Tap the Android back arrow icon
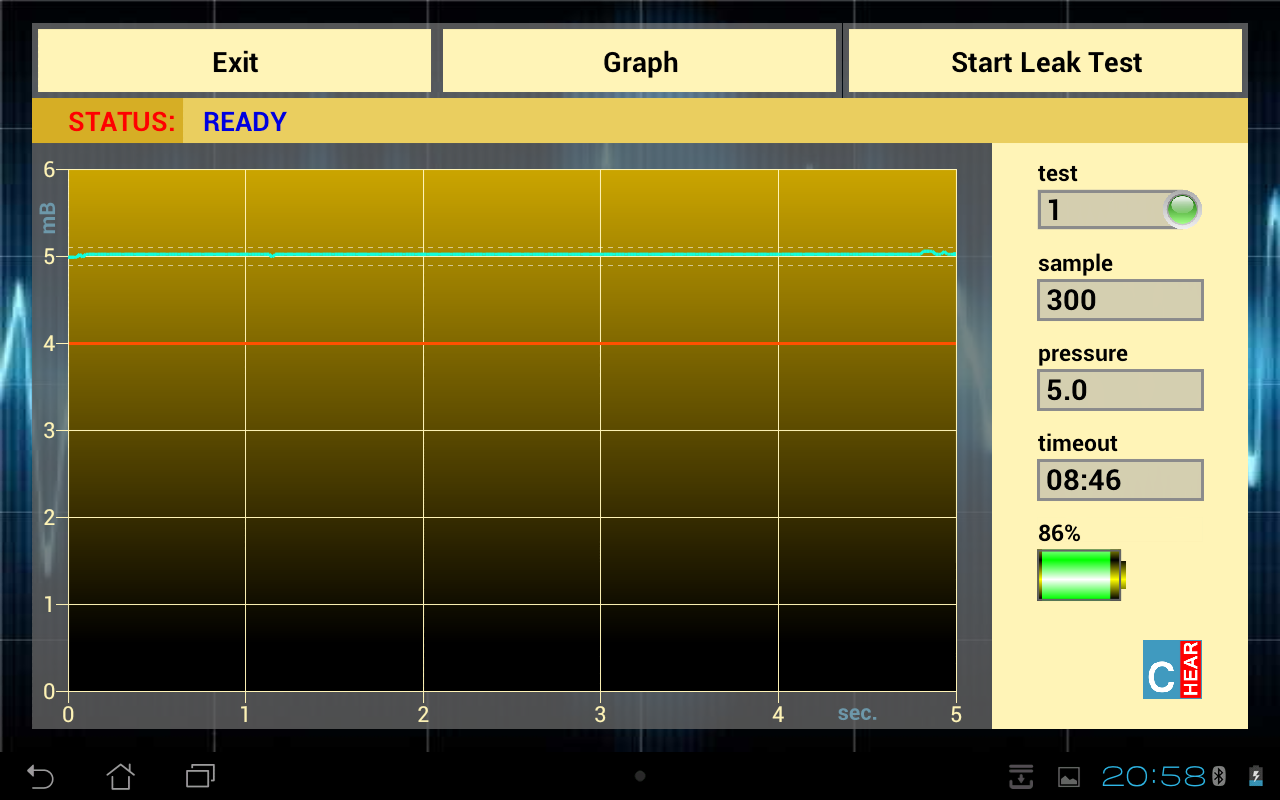The width and height of the screenshot is (1280, 800). [40, 776]
